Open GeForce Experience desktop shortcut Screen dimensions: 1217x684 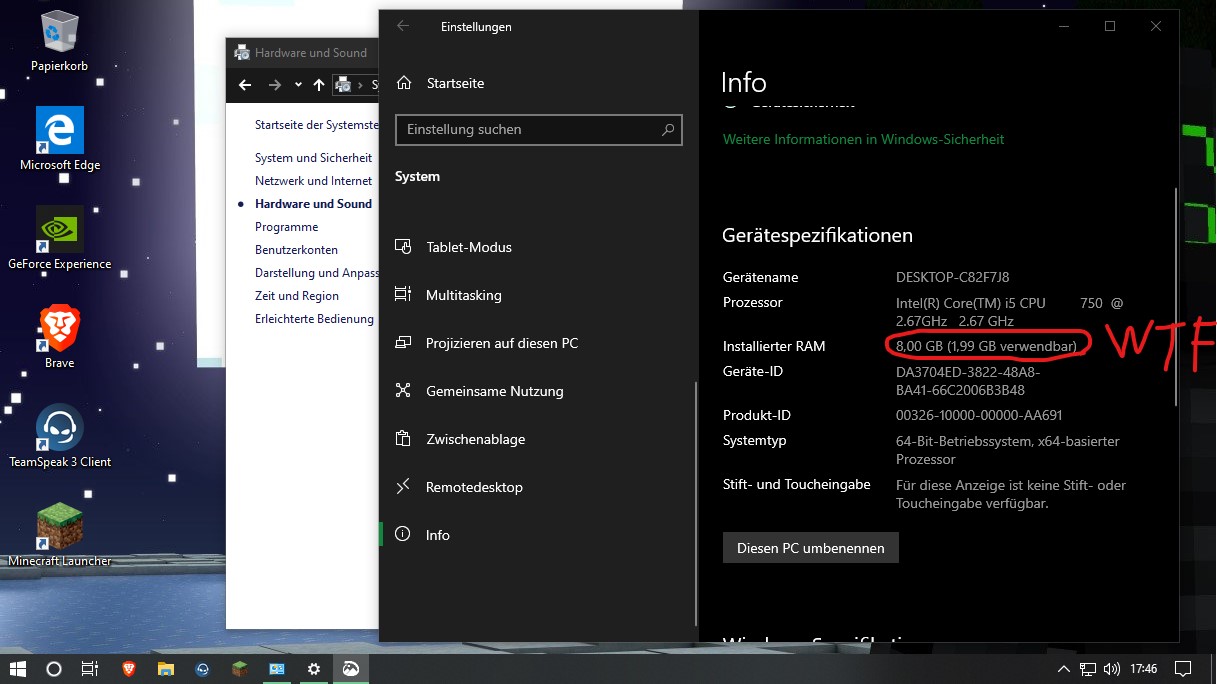pyautogui.click(x=60, y=239)
